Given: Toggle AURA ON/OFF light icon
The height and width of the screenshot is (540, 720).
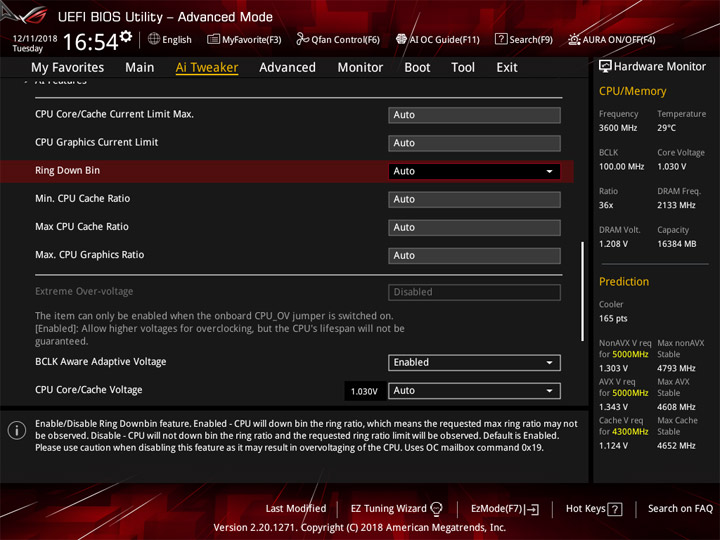Looking at the screenshot, I should [574, 39].
